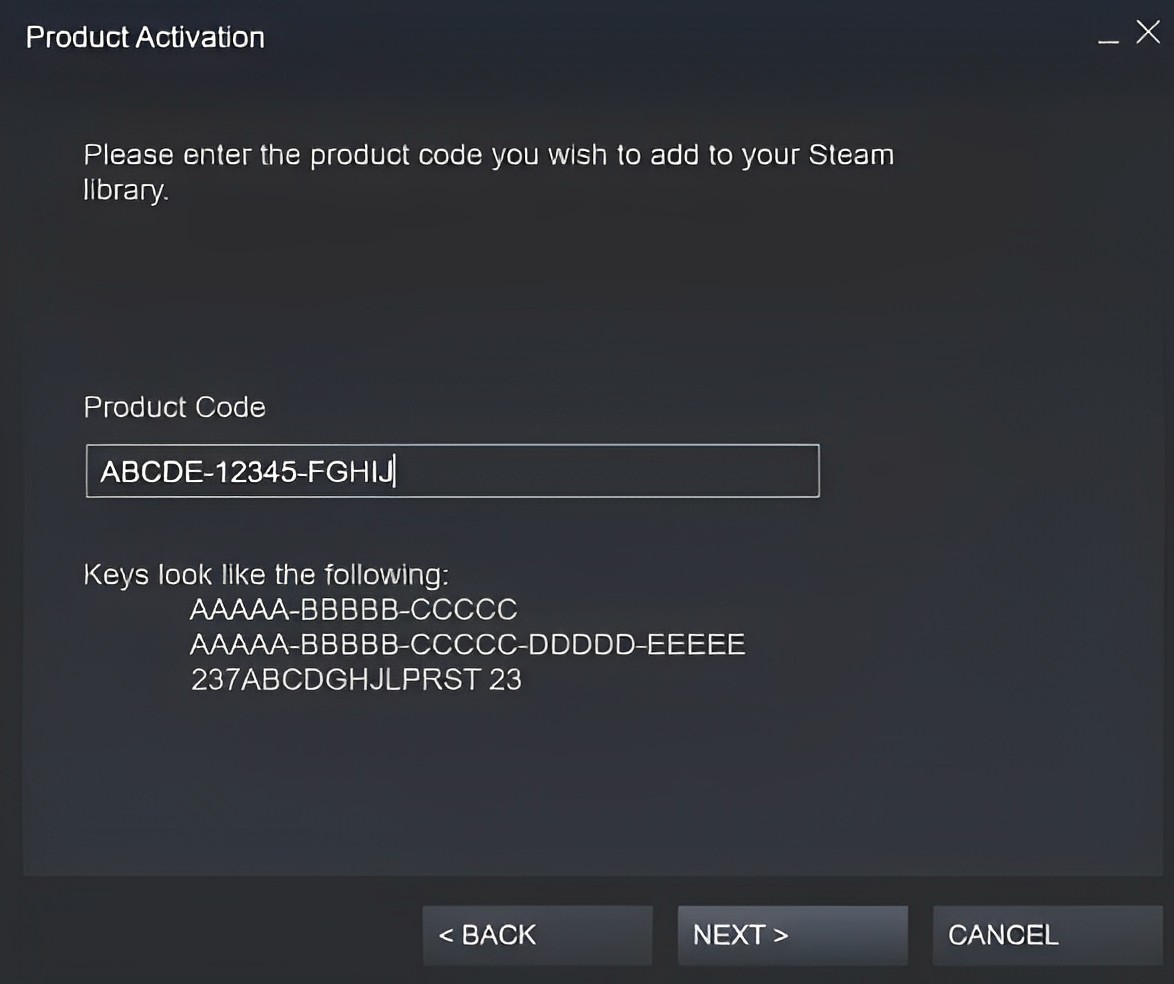Click the FGHIJ segment of entered code
This screenshot has width=1174, height=984.
[x=350, y=472]
